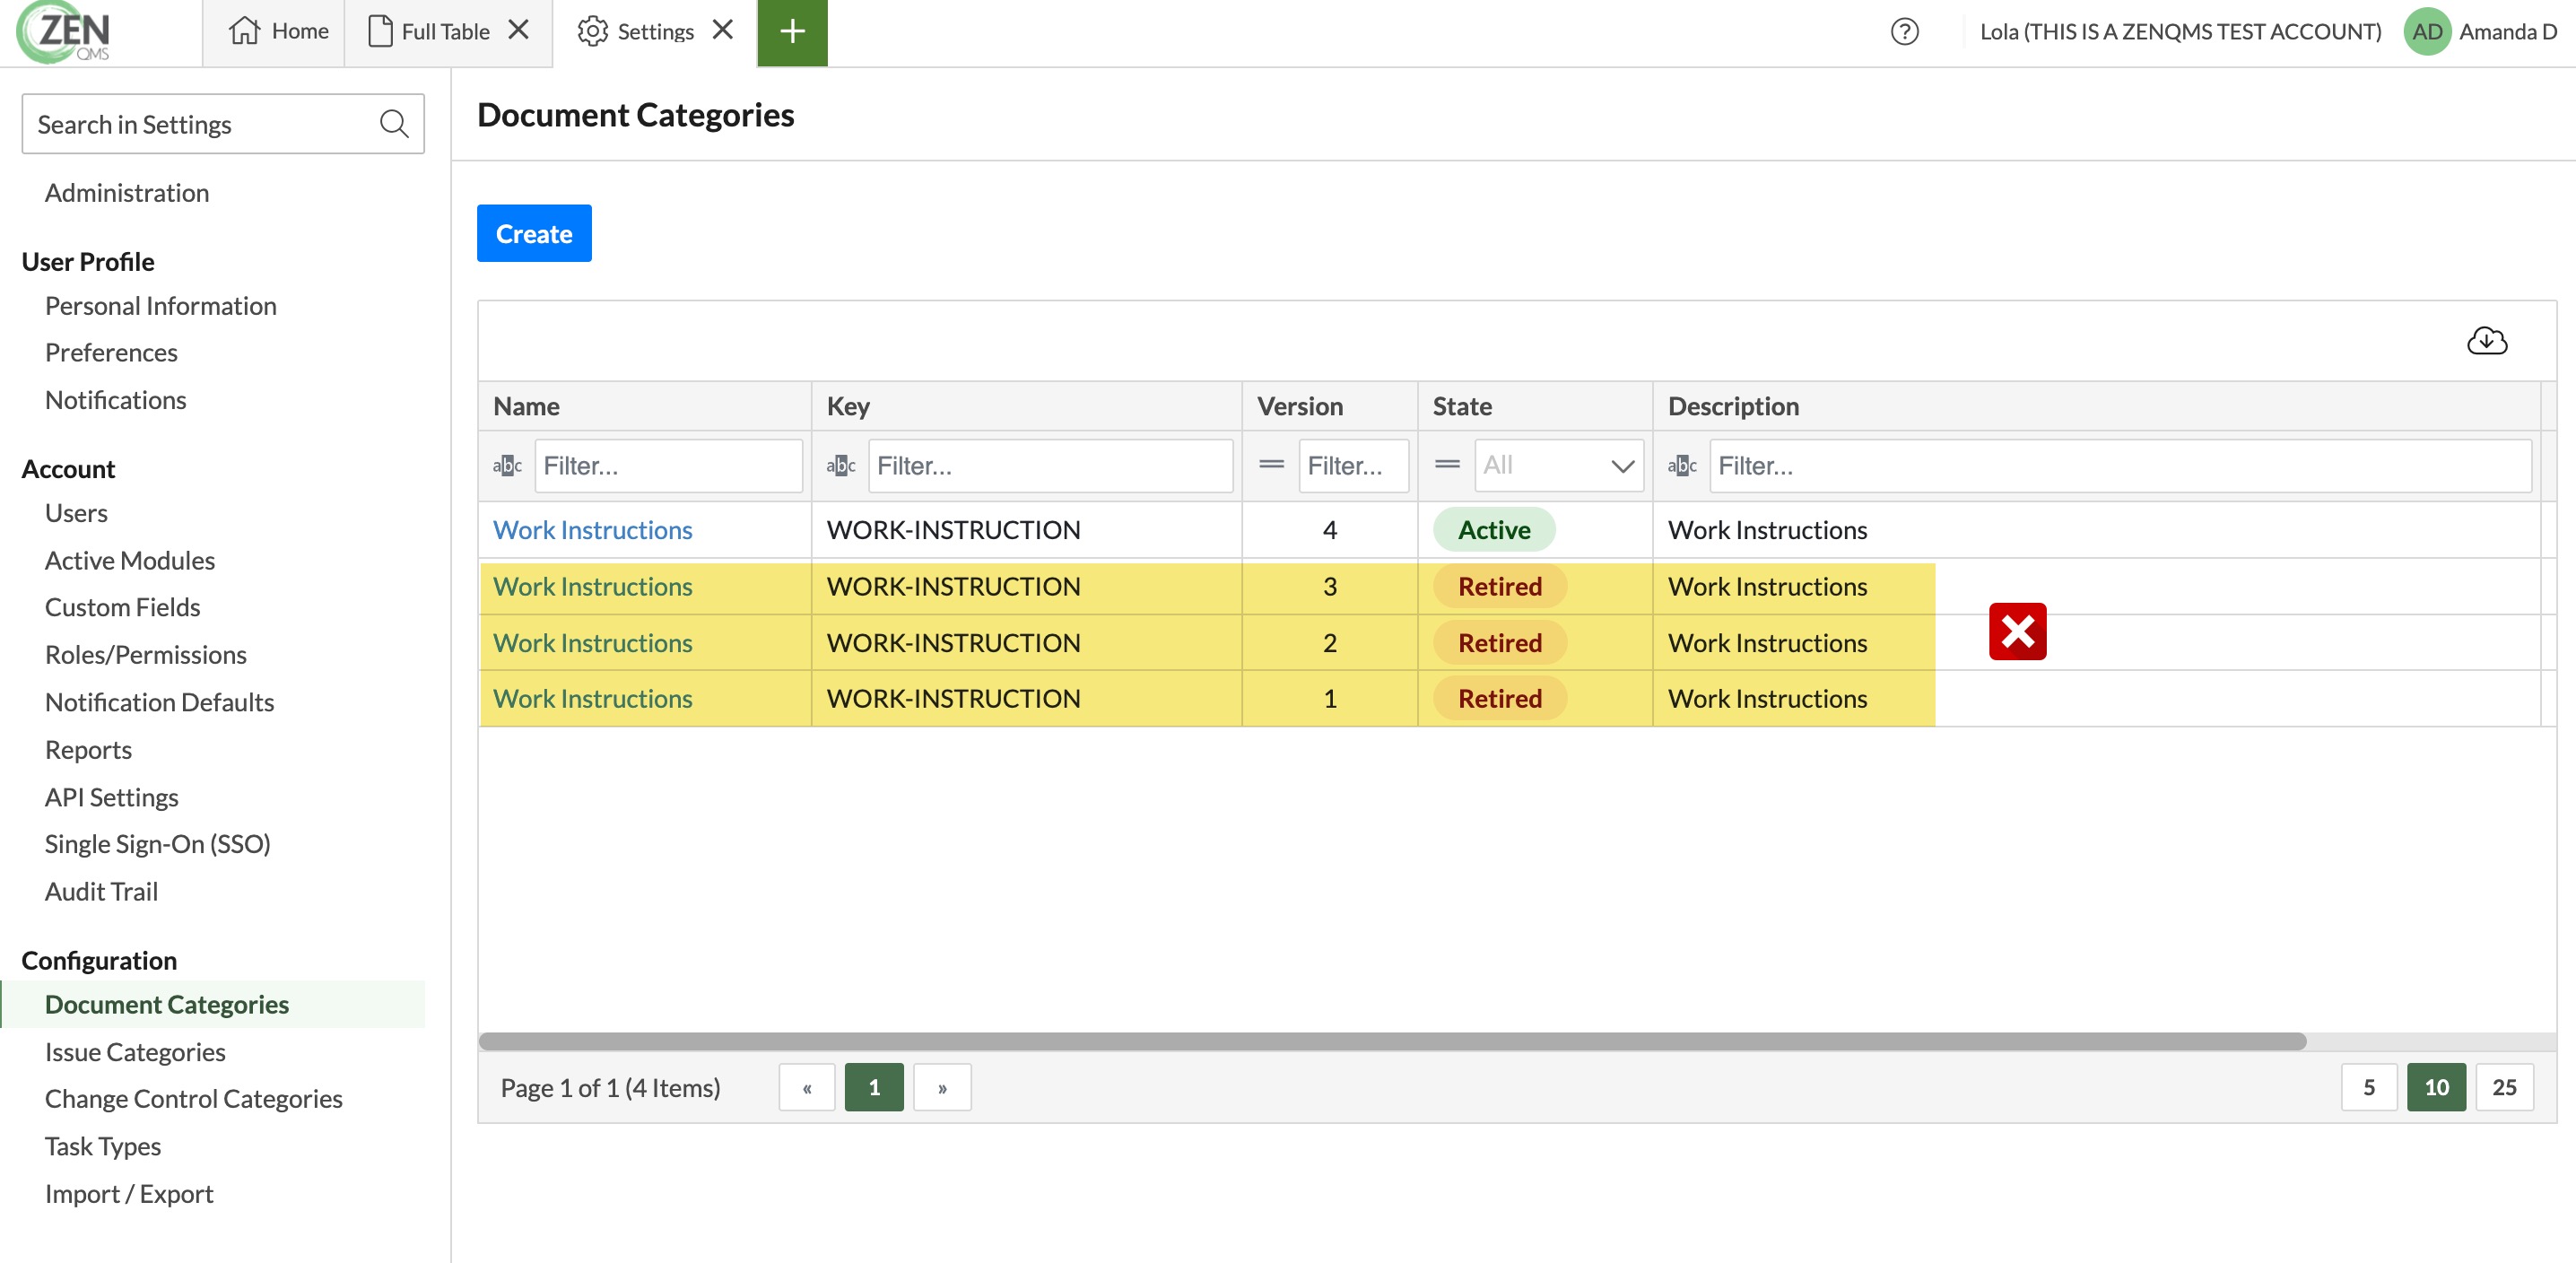Close the Full Table tab
Image resolution: width=2576 pixels, height=1263 pixels.
coord(518,30)
